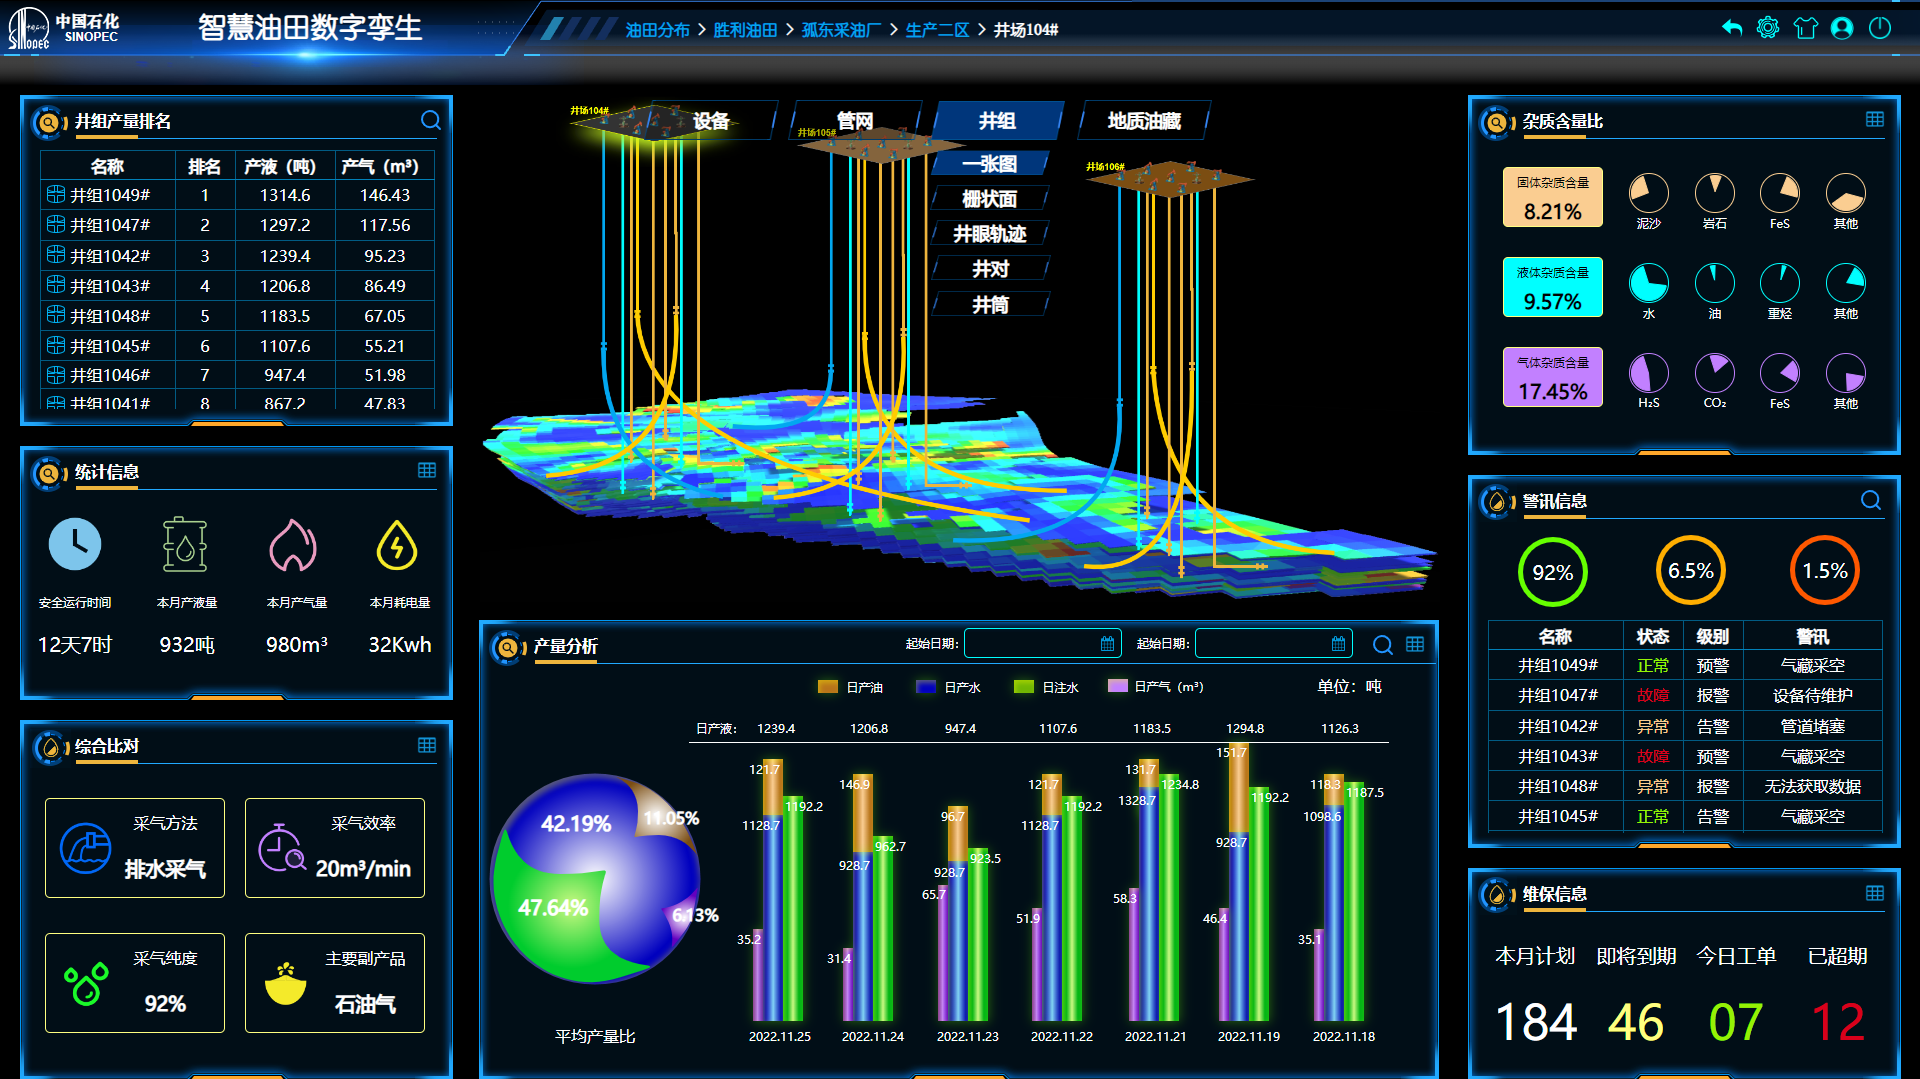
Task: Click the 92% green ring gauge
Action: (x=1552, y=572)
